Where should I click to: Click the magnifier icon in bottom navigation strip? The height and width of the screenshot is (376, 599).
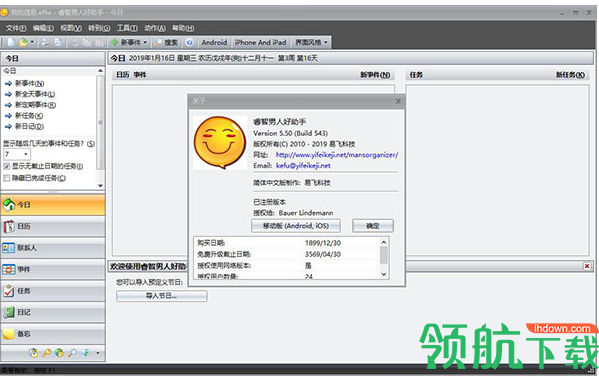pyautogui.click(x=72, y=353)
